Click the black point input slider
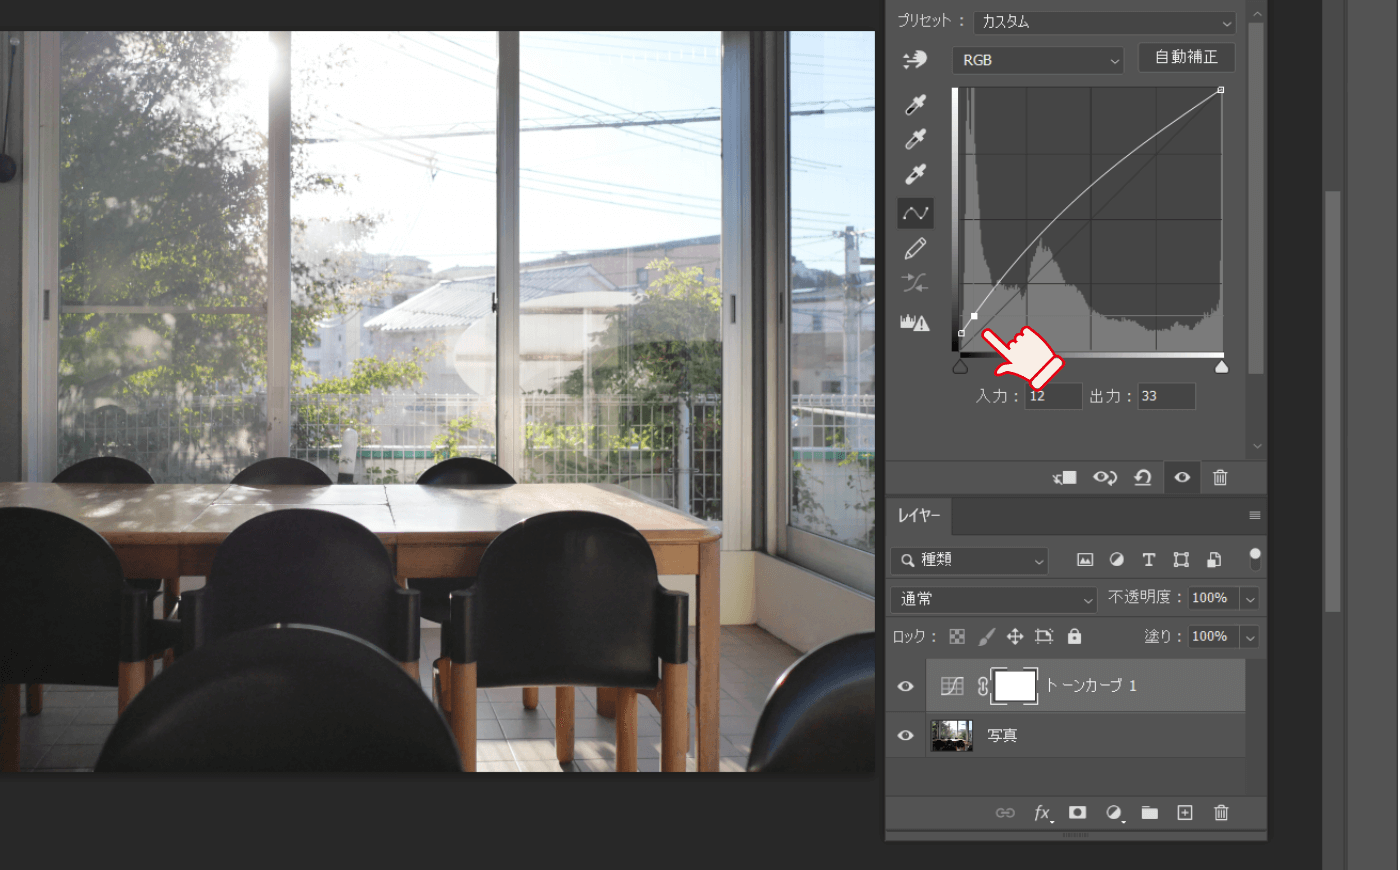This screenshot has width=1400, height=870. 960,367
